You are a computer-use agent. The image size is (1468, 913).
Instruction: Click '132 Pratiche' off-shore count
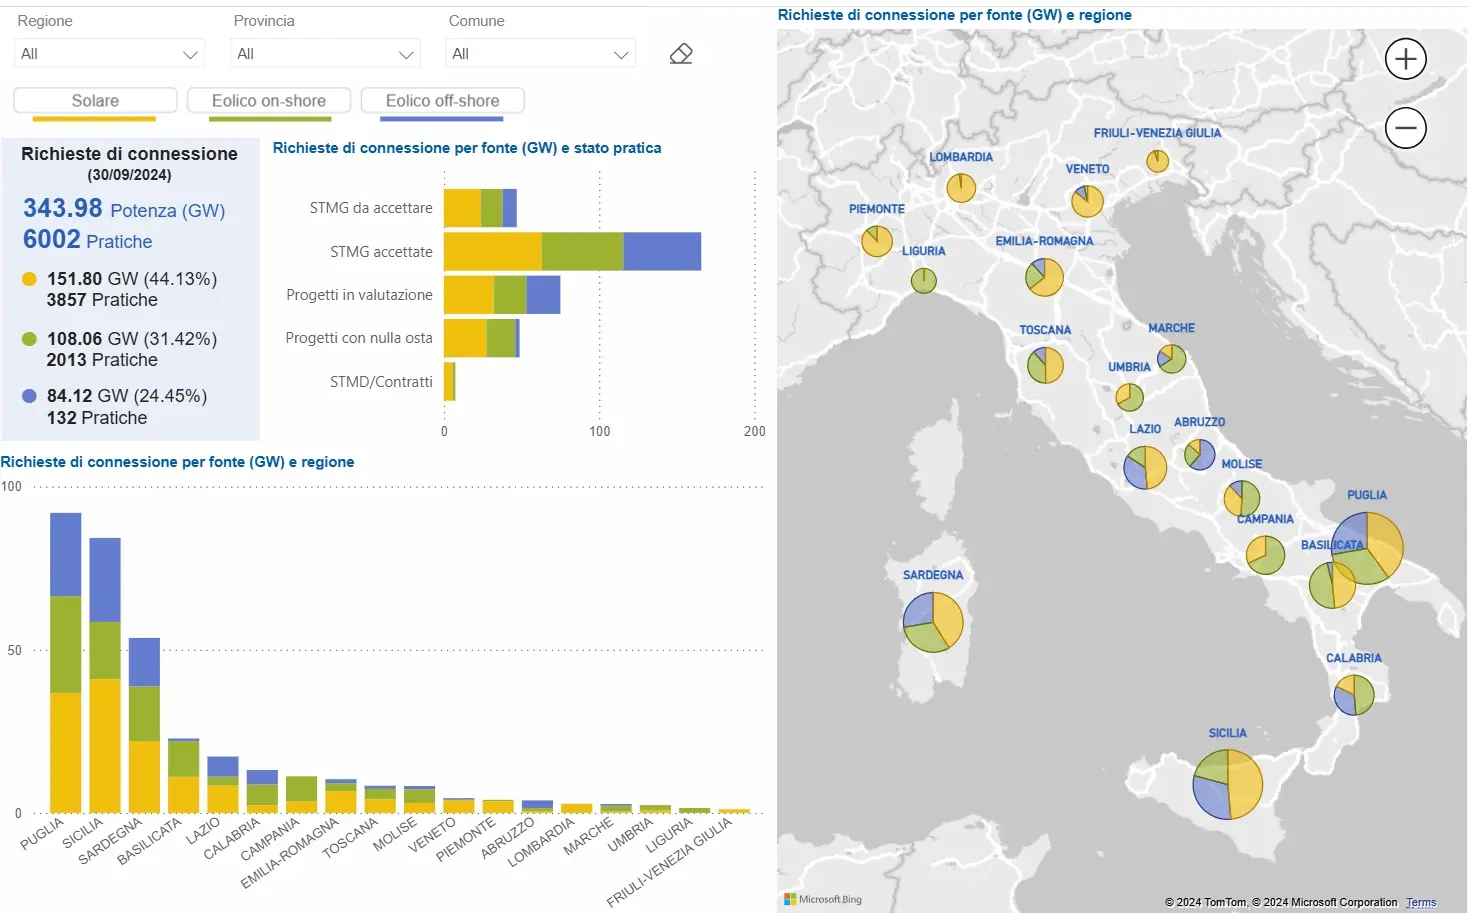coord(97,418)
